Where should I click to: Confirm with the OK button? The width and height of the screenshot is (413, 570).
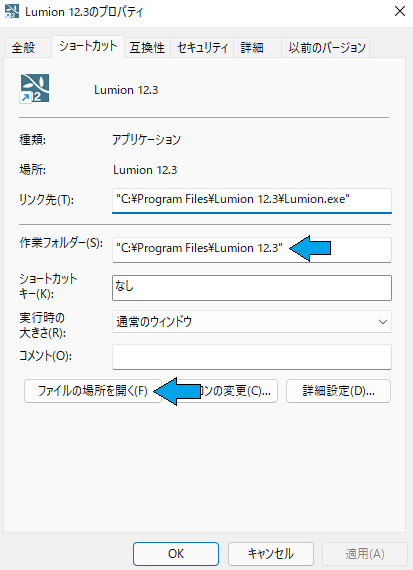pyautogui.click(x=176, y=554)
